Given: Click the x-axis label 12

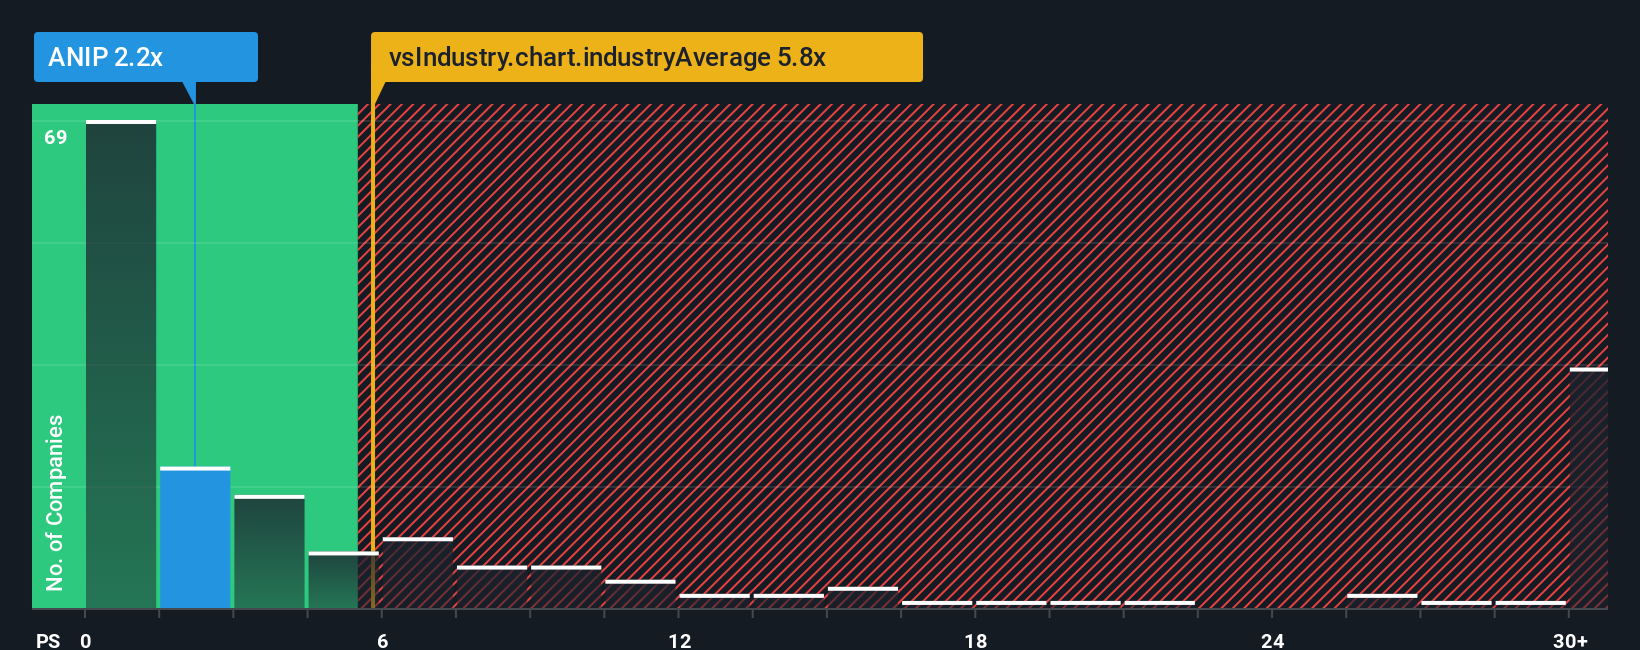Looking at the screenshot, I should click(x=680, y=640).
